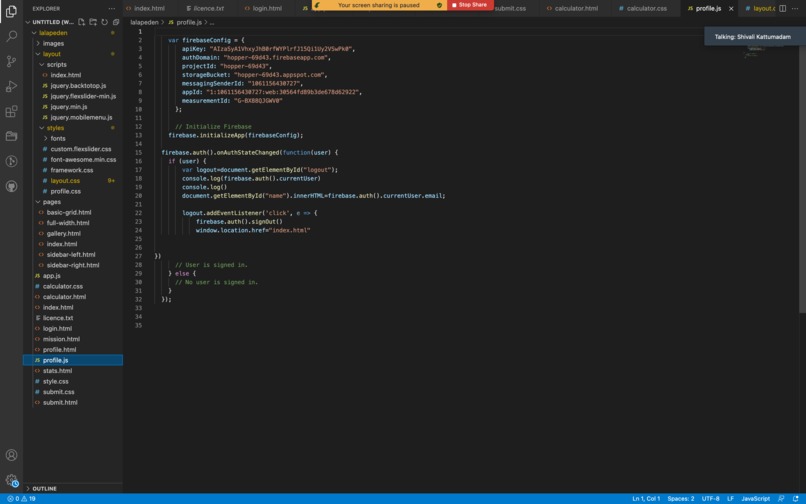
Task: Open Explorer views and more actions menu
Action: (112, 9)
